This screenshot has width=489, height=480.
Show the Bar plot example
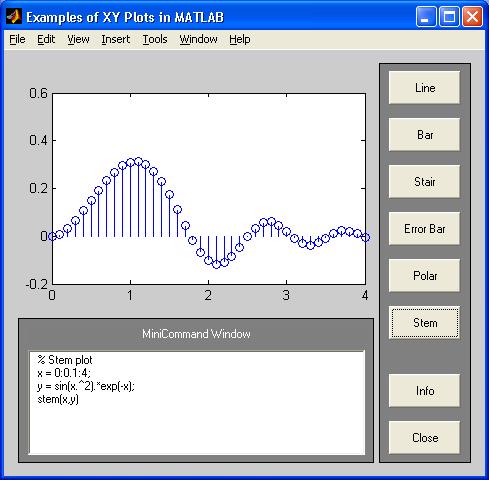coord(424,135)
